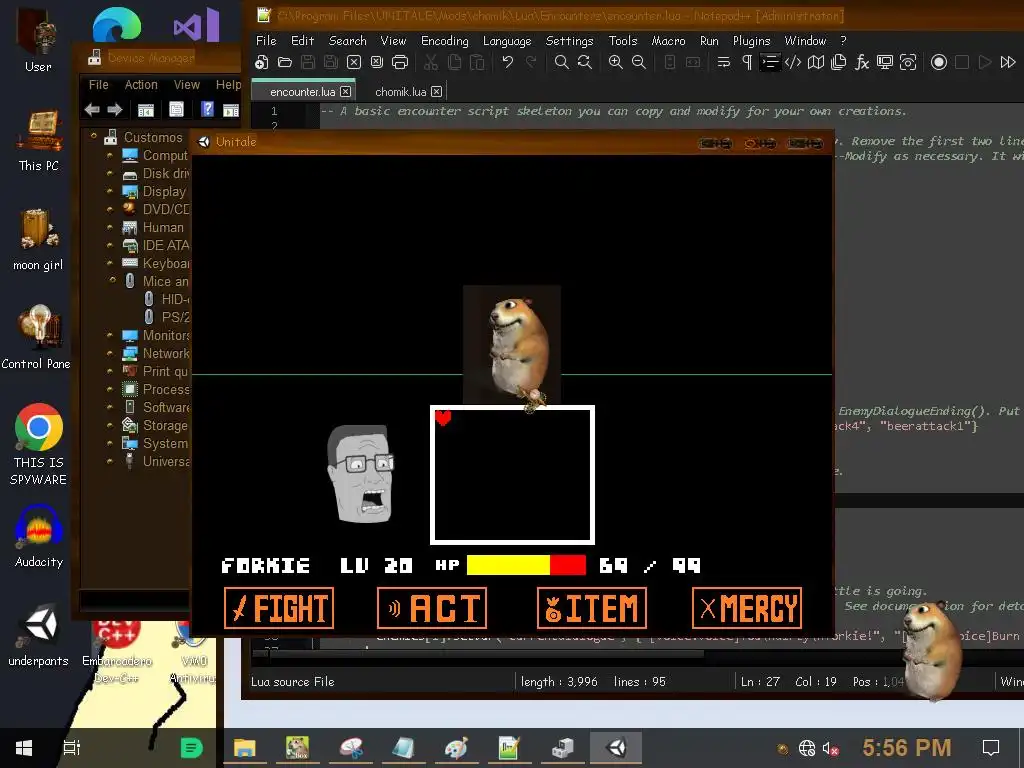Open the notification center icon
Viewport: 1024px width, 768px height.
991,748
